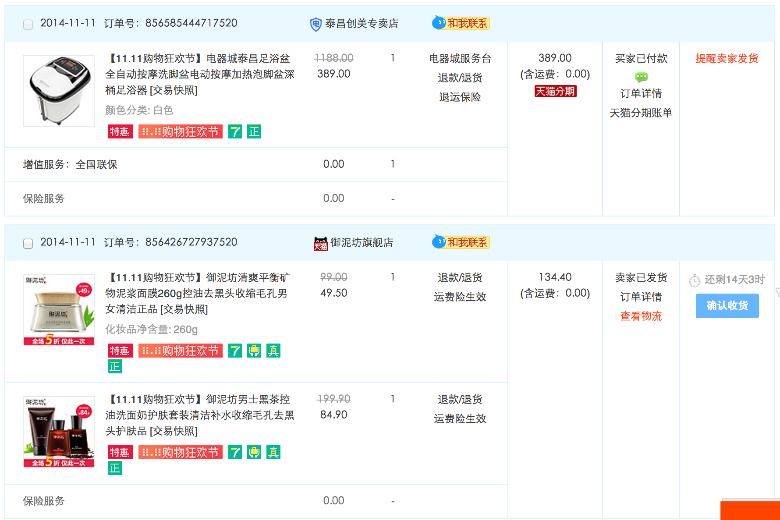Click the 特惠 badge on the mud mask item
The width and height of the screenshot is (780, 520).
120,351
